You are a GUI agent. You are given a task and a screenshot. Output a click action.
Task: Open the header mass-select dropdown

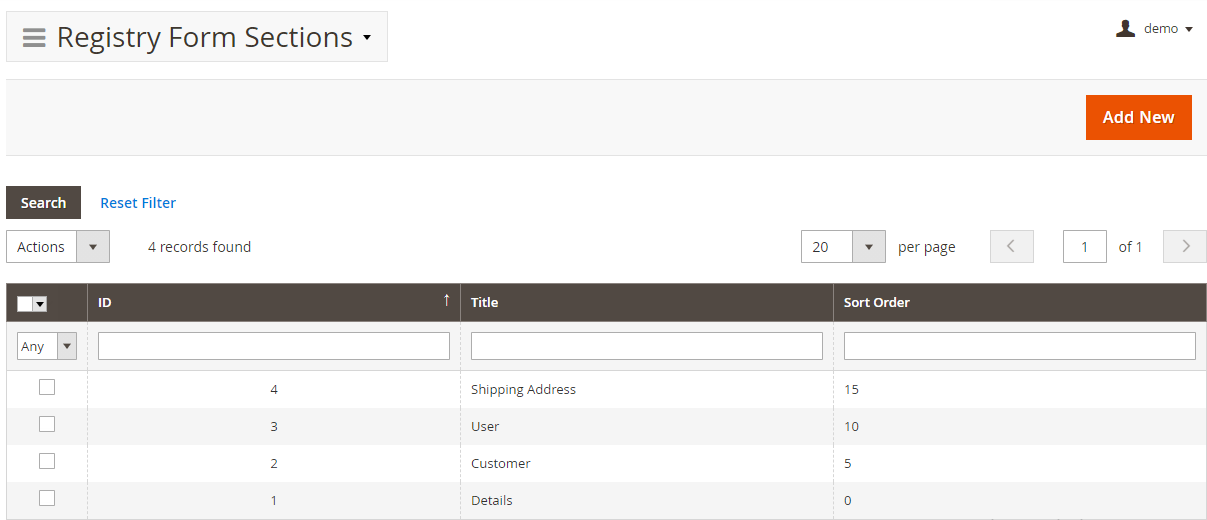40,304
